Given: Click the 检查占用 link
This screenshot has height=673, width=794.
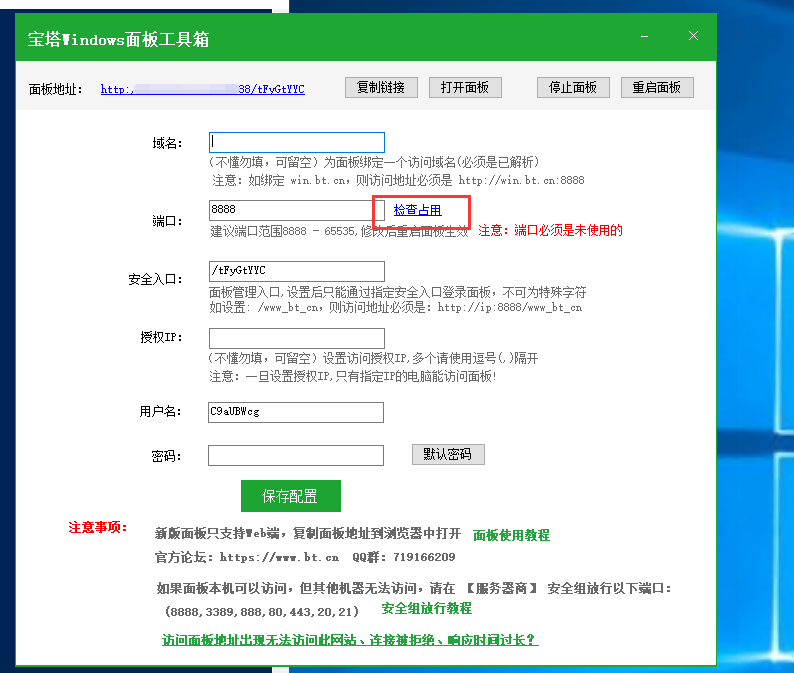Looking at the screenshot, I should [417, 210].
